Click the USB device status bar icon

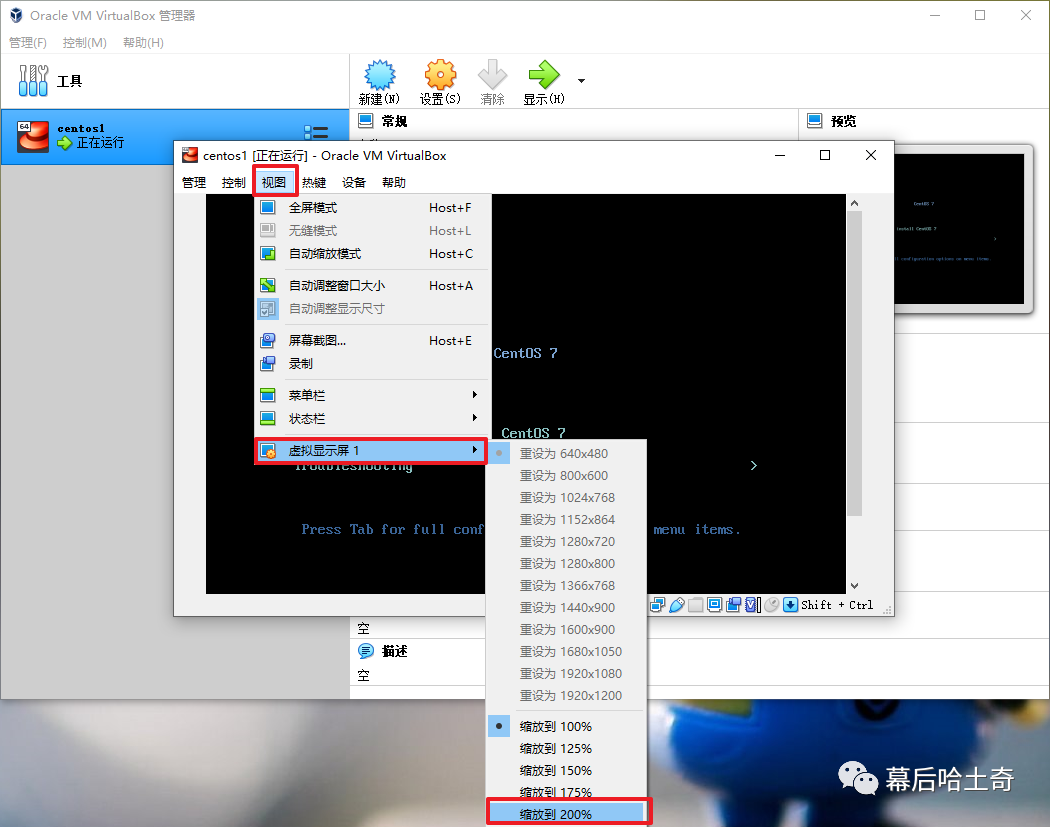677,605
